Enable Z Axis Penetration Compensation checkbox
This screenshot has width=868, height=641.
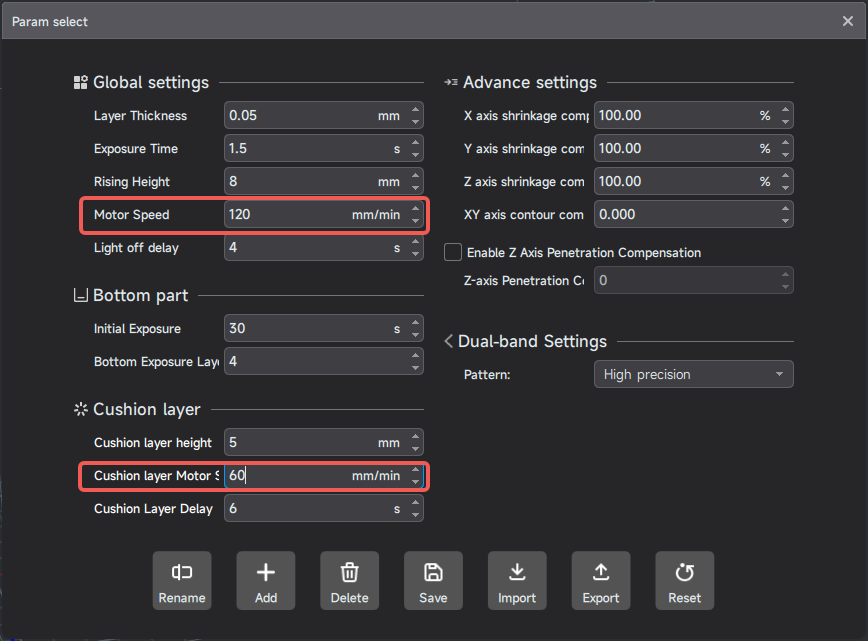[x=453, y=253]
